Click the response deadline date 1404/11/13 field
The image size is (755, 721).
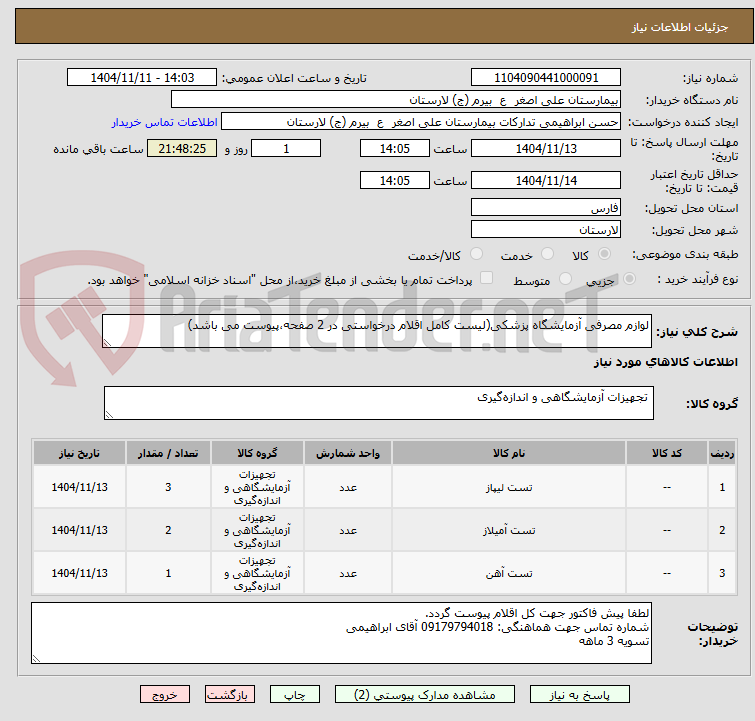pos(546,148)
